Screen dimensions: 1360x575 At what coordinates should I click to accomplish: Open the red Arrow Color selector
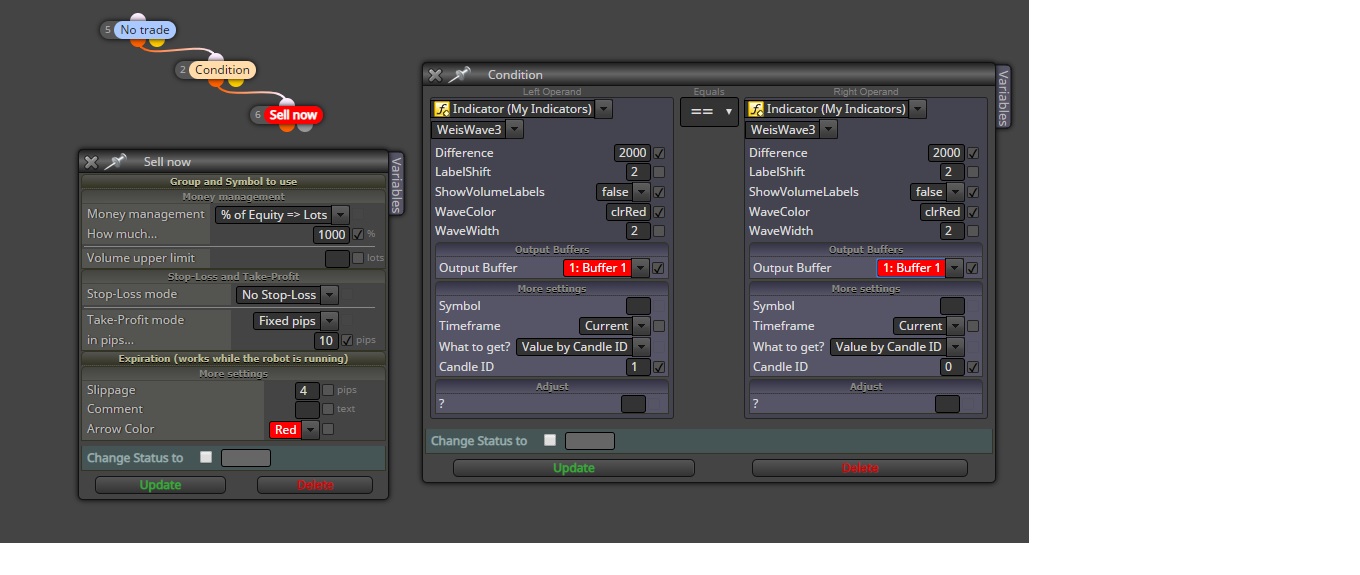(294, 429)
